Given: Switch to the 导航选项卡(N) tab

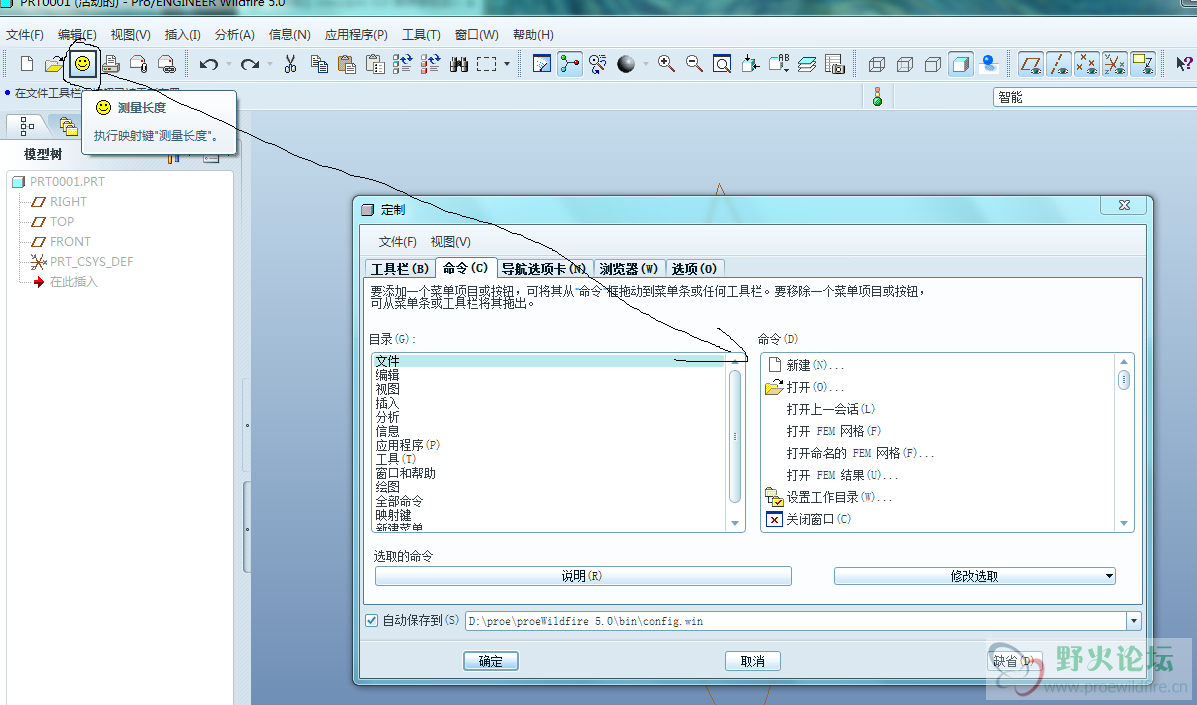Looking at the screenshot, I should point(544,269).
